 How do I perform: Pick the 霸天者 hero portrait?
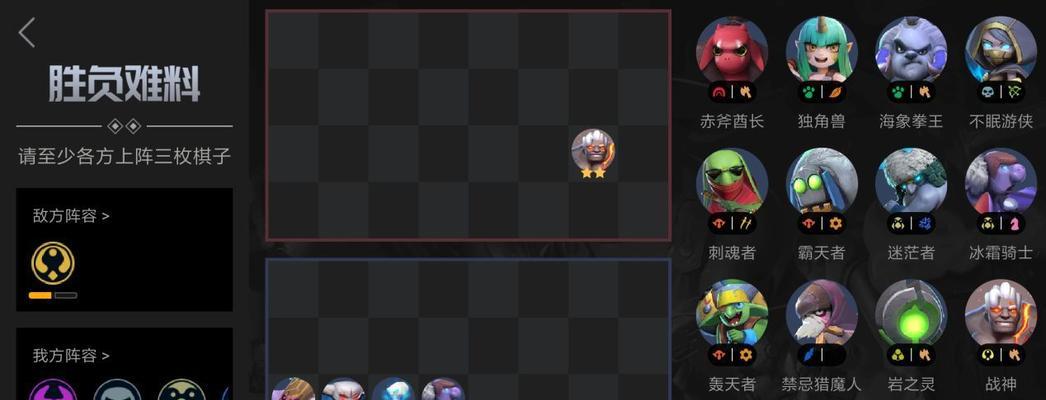click(821, 183)
